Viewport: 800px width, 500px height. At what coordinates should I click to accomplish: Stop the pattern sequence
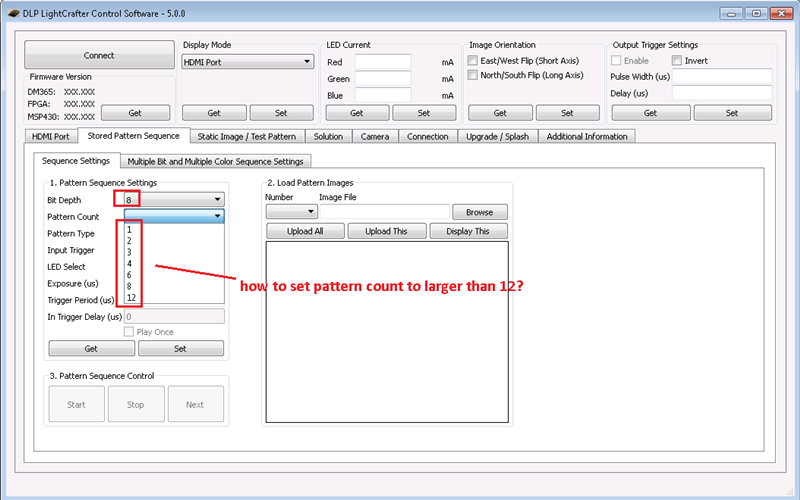[x=136, y=404]
